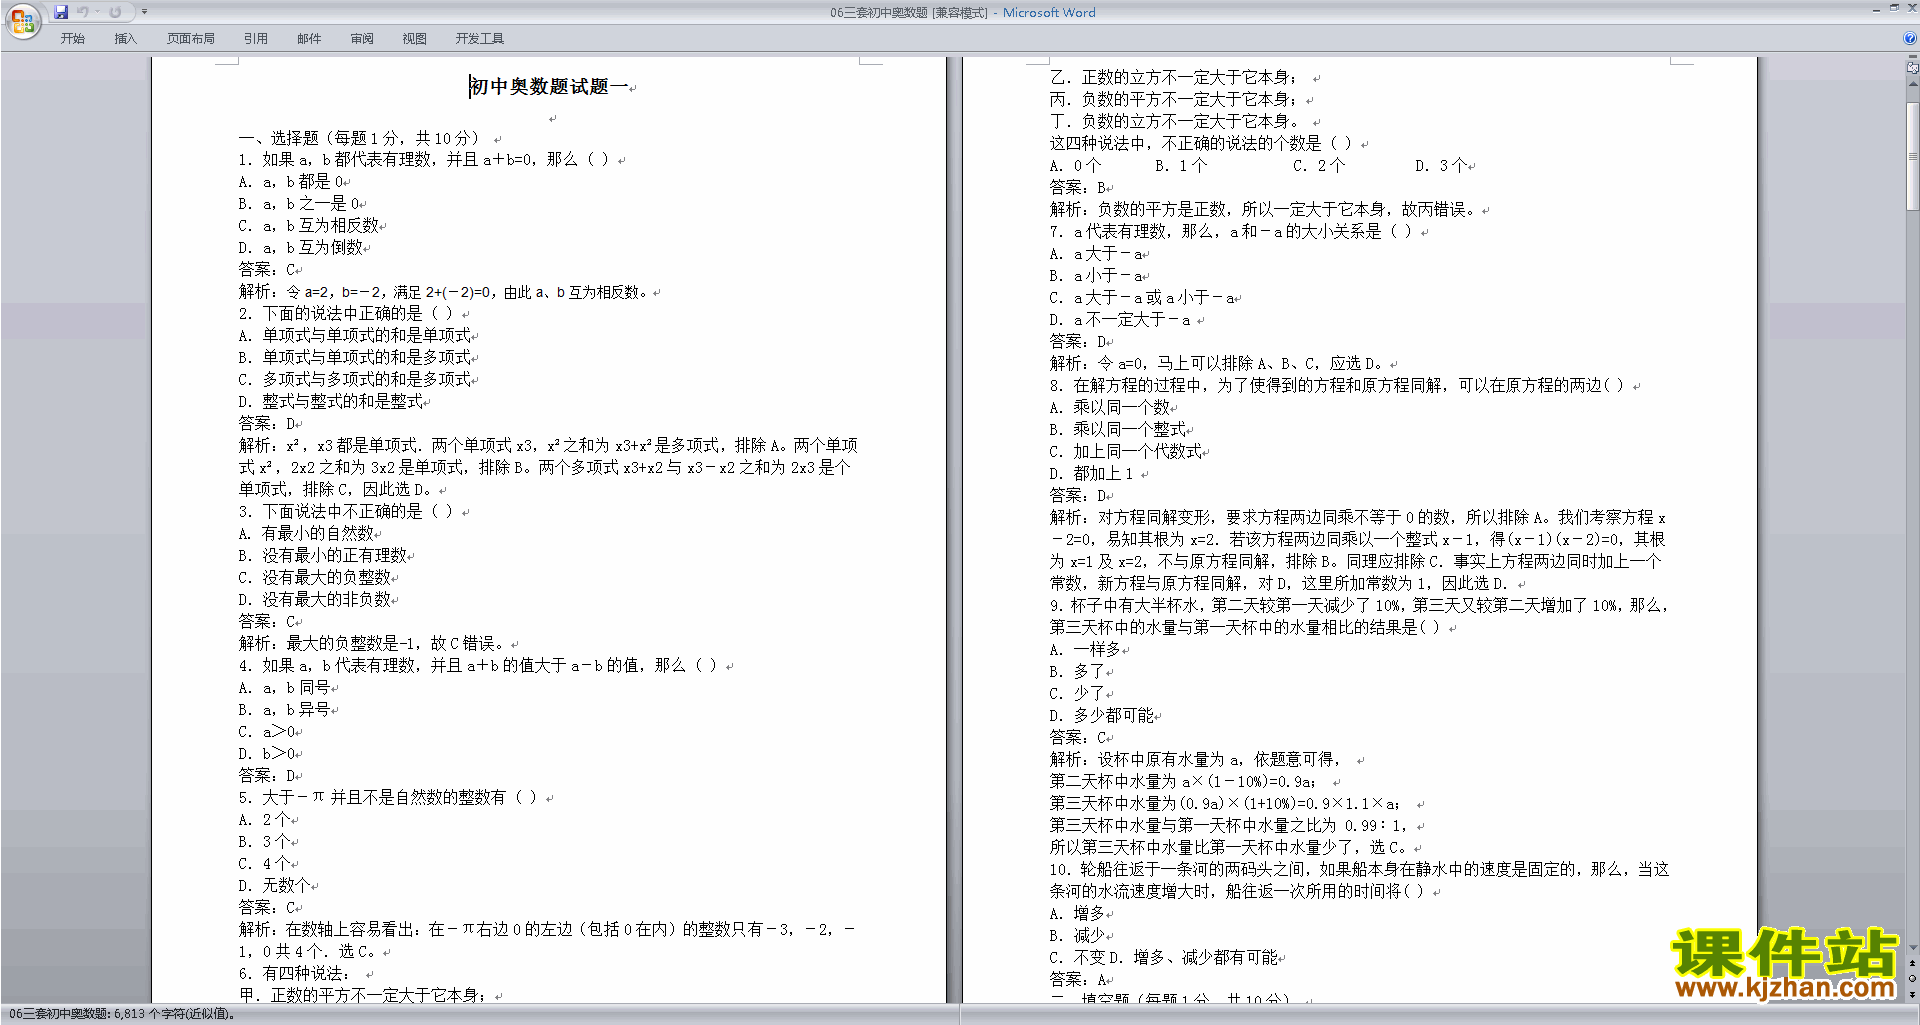The image size is (1920, 1025).
Task: Click option D. 整式与整式的和是整式
Action: 330,402
